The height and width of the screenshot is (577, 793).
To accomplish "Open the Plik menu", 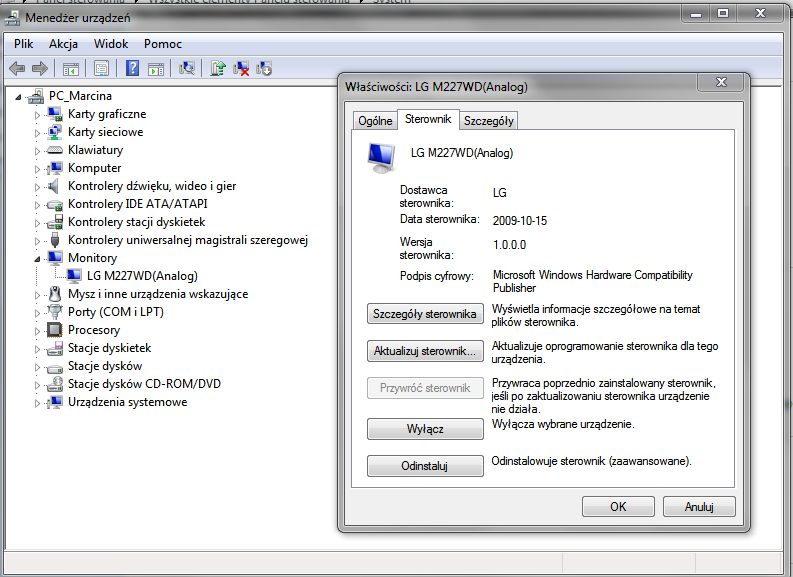I will (x=23, y=44).
